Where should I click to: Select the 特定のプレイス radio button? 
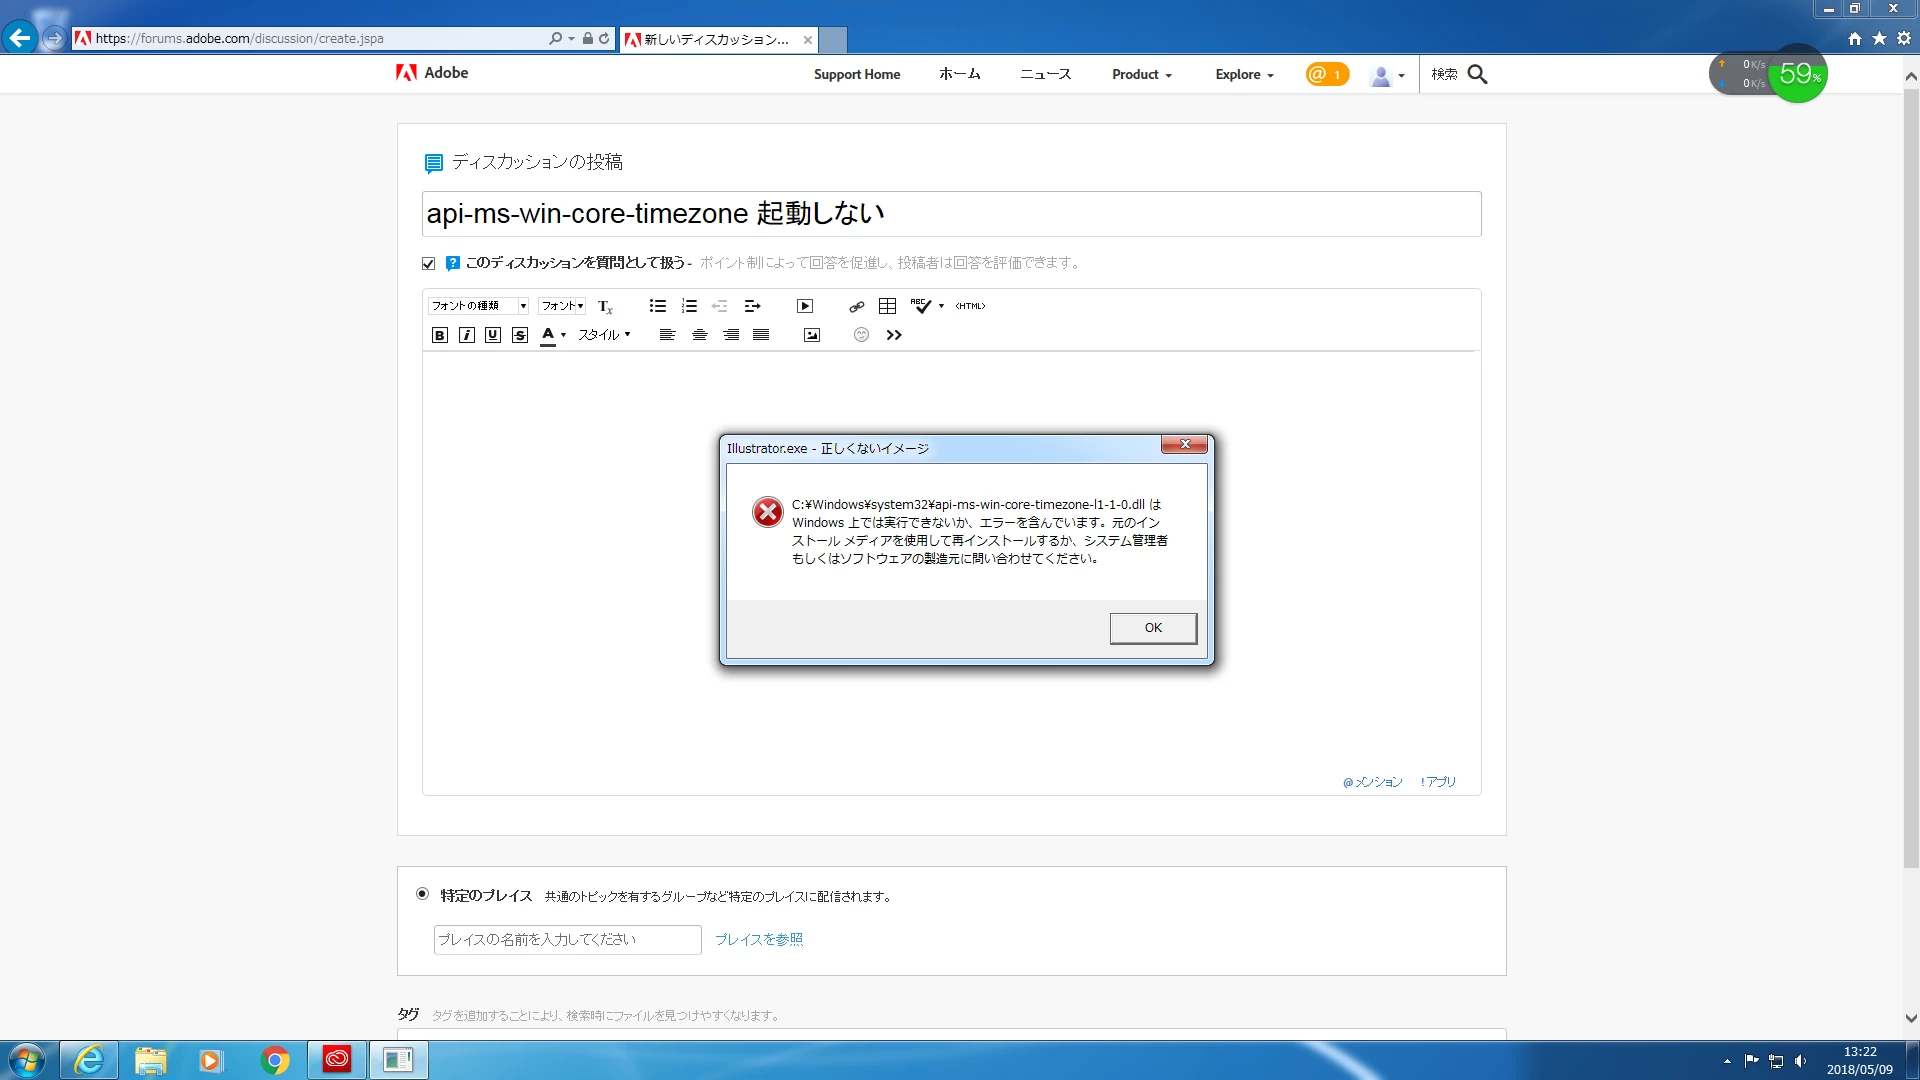click(422, 894)
